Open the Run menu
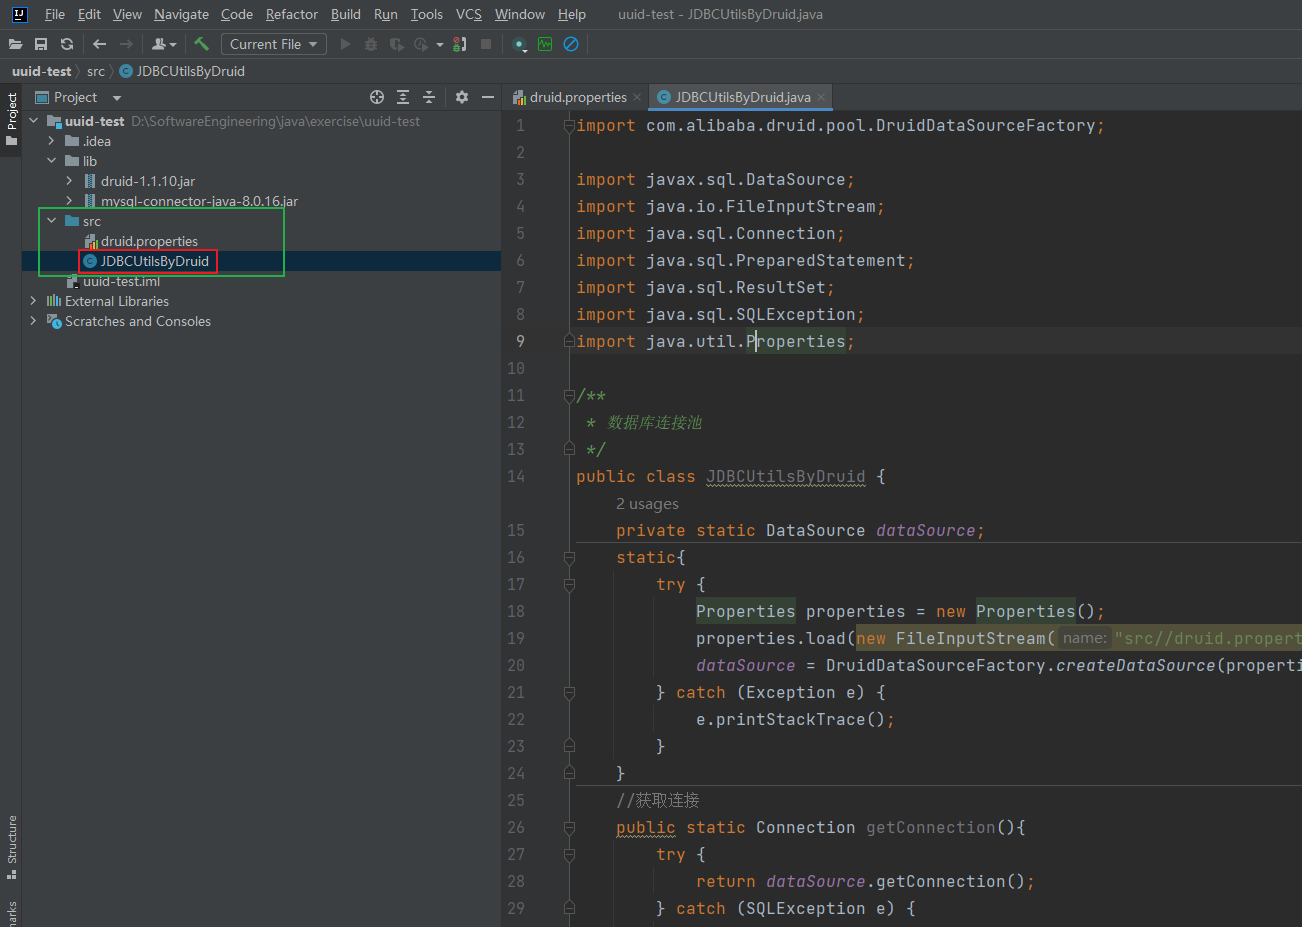Image resolution: width=1302 pixels, height=927 pixels. [x=386, y=14]
